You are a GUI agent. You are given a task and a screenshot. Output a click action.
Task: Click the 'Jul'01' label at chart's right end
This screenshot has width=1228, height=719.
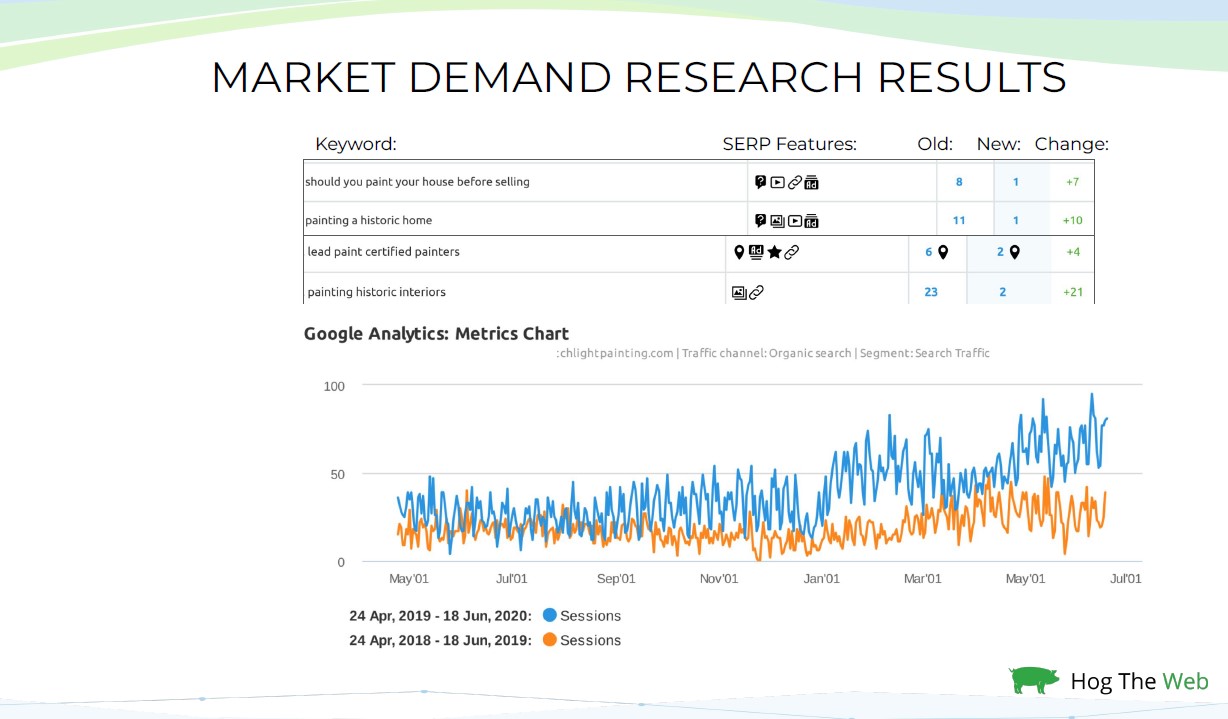[x=1125, y=578]
